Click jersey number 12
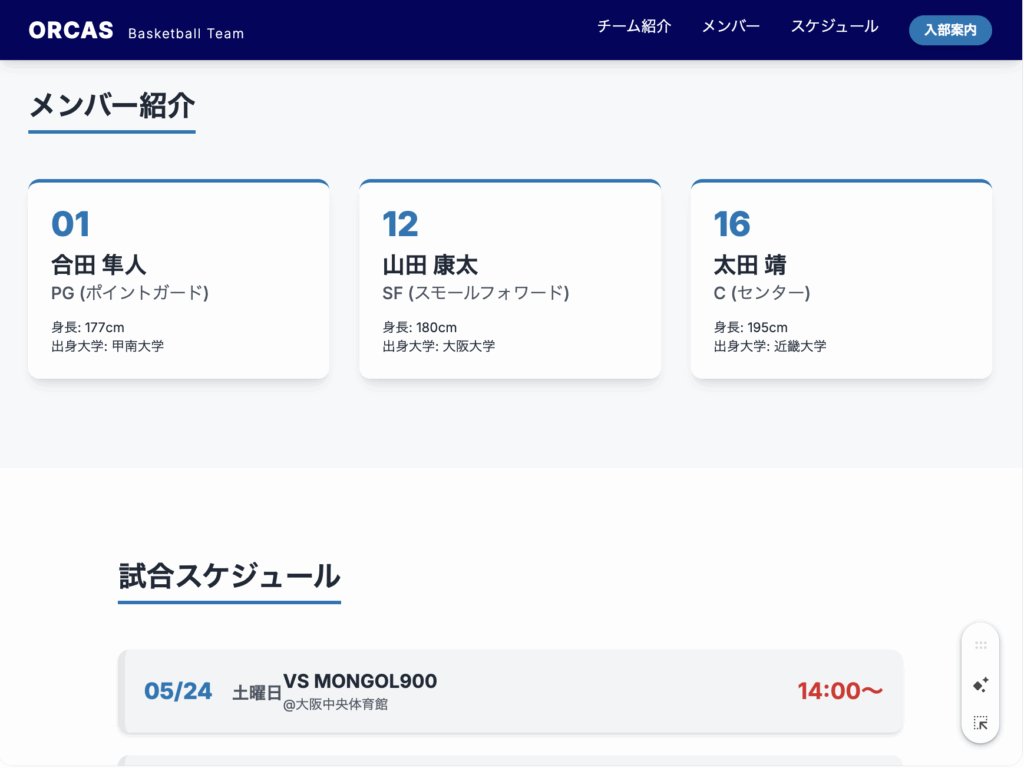1024x768 pixels. [x=401, y=224]
